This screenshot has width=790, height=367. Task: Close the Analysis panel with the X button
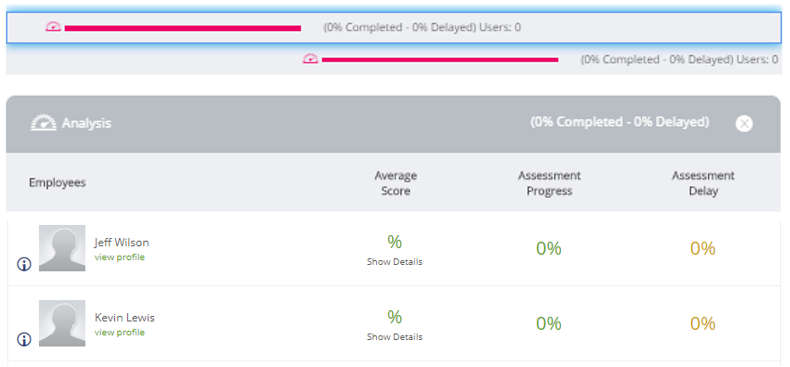[x=744, y=124]
